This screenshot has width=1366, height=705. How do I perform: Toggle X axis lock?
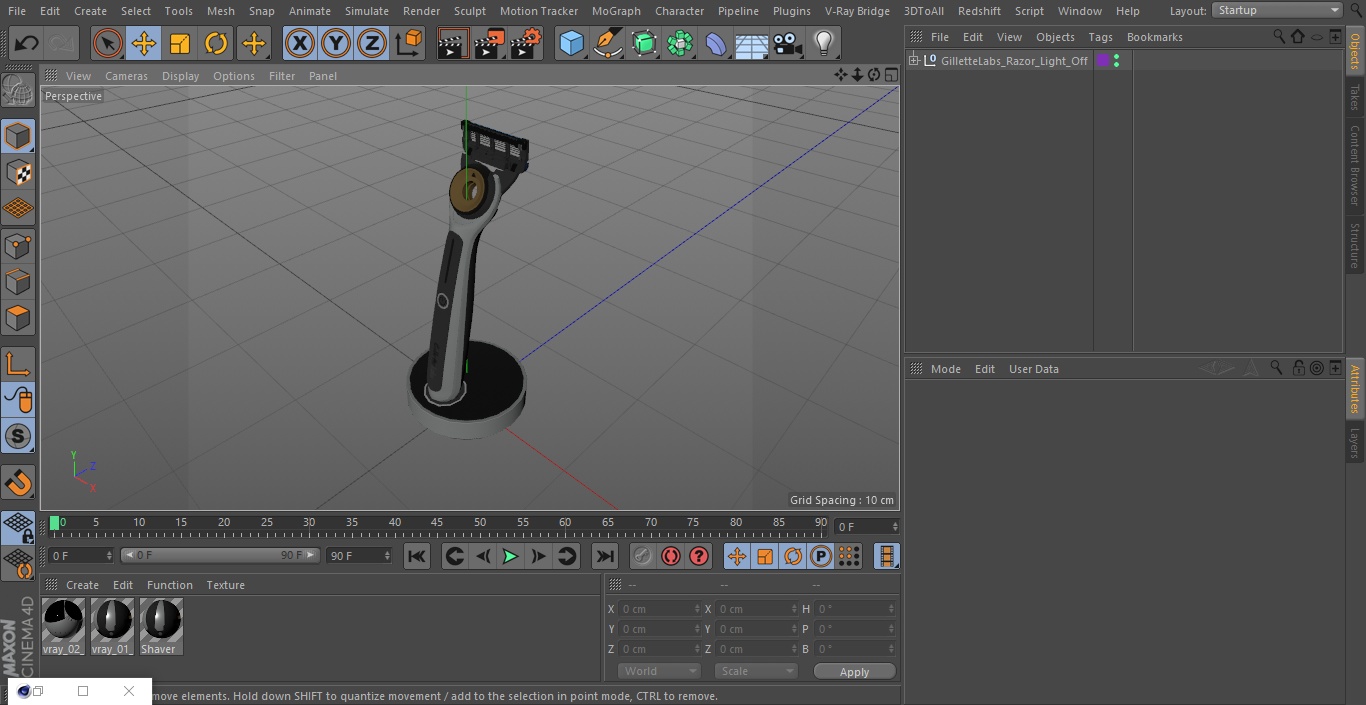(299, 43)
